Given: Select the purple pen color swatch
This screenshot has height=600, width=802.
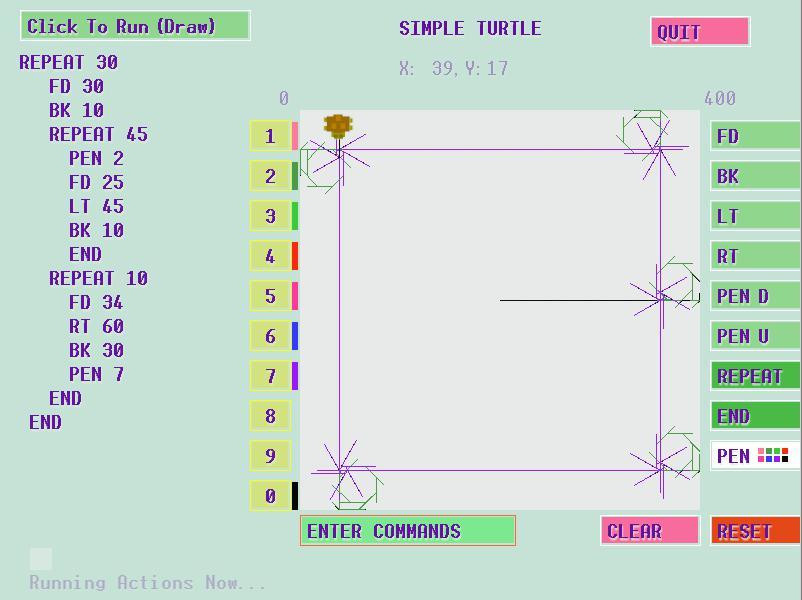Looking at the screenshot, I should point(295,375).
